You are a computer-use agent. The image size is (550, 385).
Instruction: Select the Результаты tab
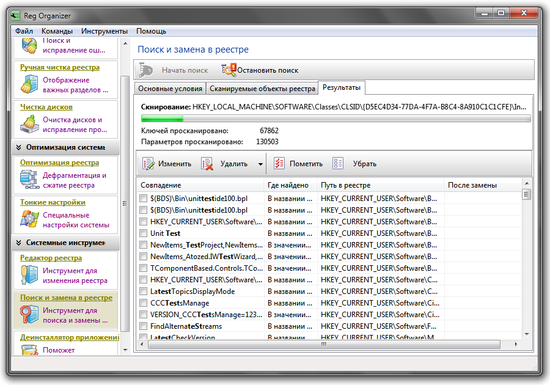342,87
